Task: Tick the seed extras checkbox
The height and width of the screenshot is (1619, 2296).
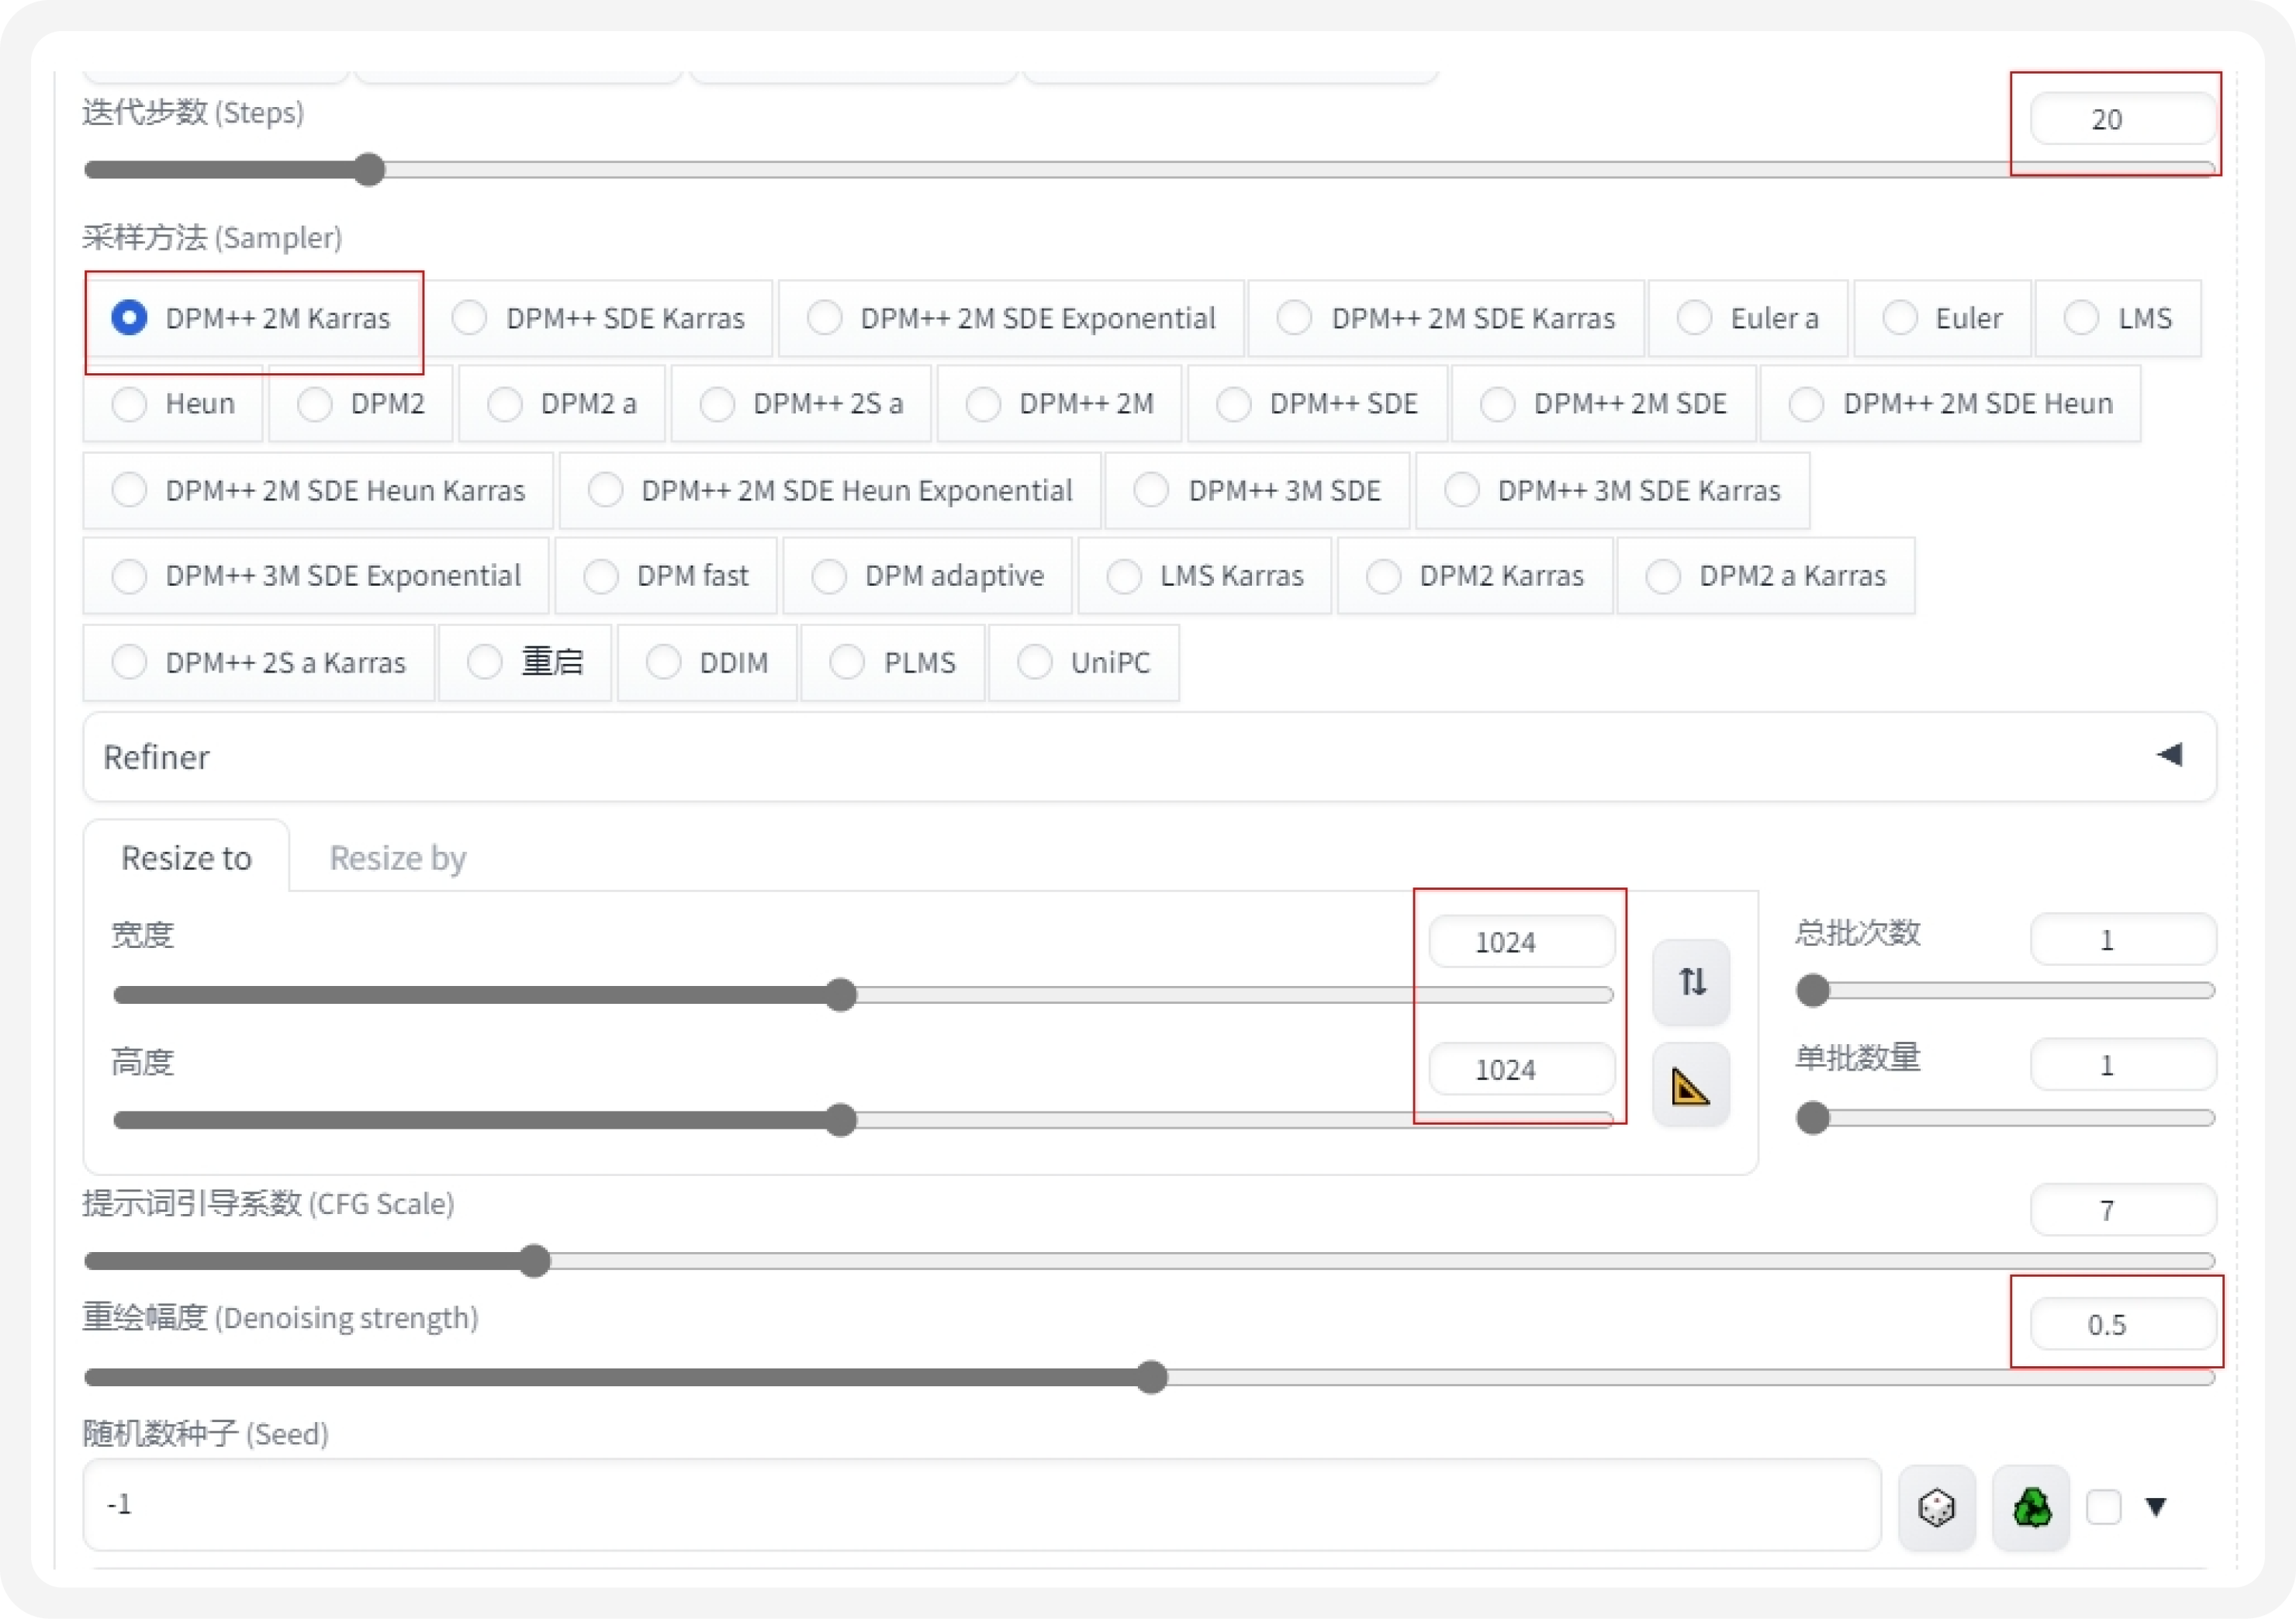Action: coord(2104,1507)
